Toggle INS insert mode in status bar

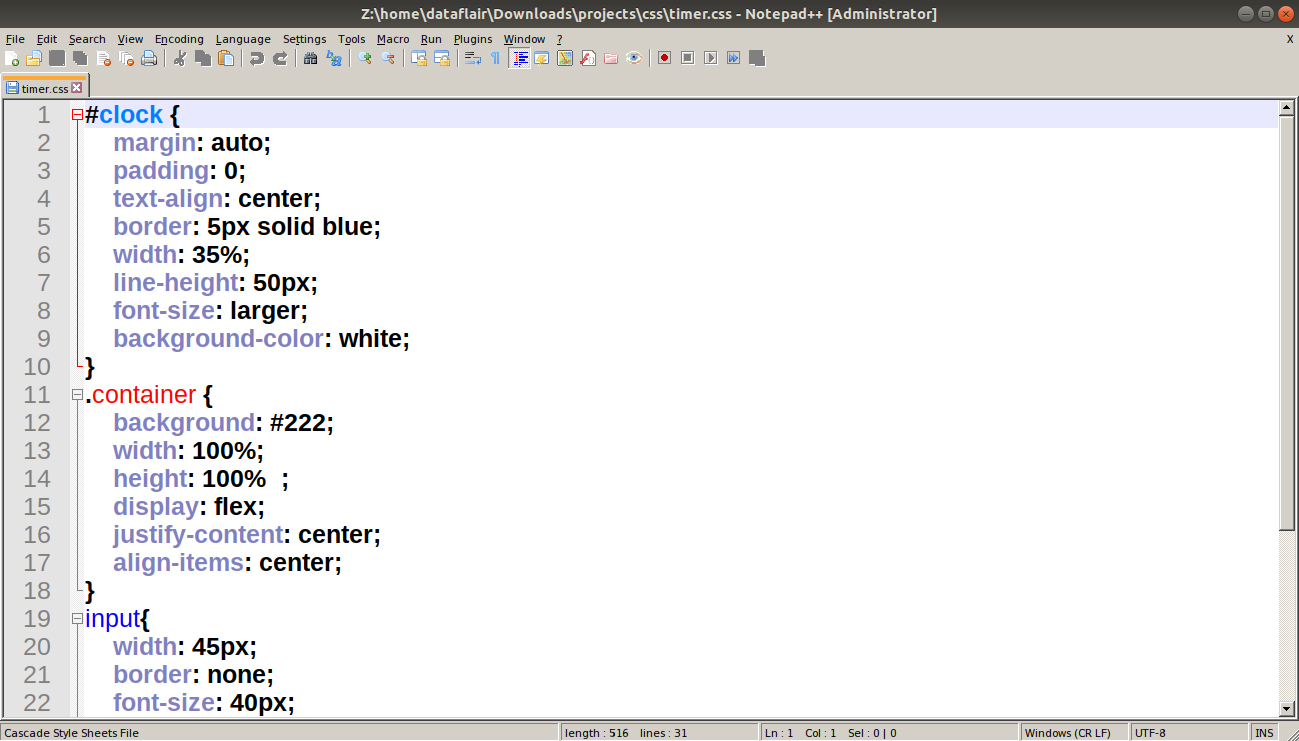coord(1264,733)
